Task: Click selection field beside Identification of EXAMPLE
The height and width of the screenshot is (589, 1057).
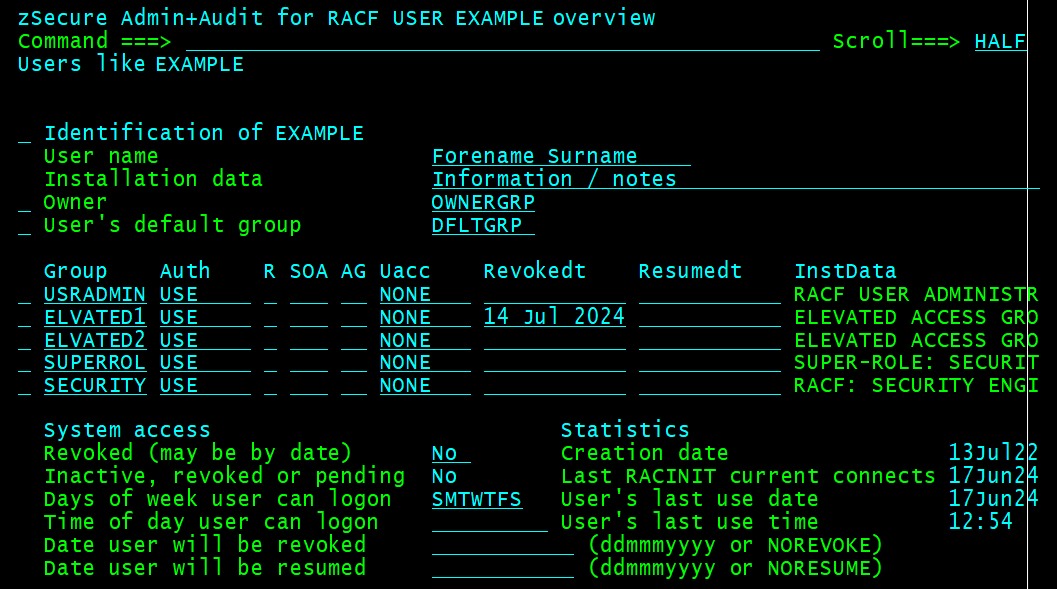Action: point(24,133)
